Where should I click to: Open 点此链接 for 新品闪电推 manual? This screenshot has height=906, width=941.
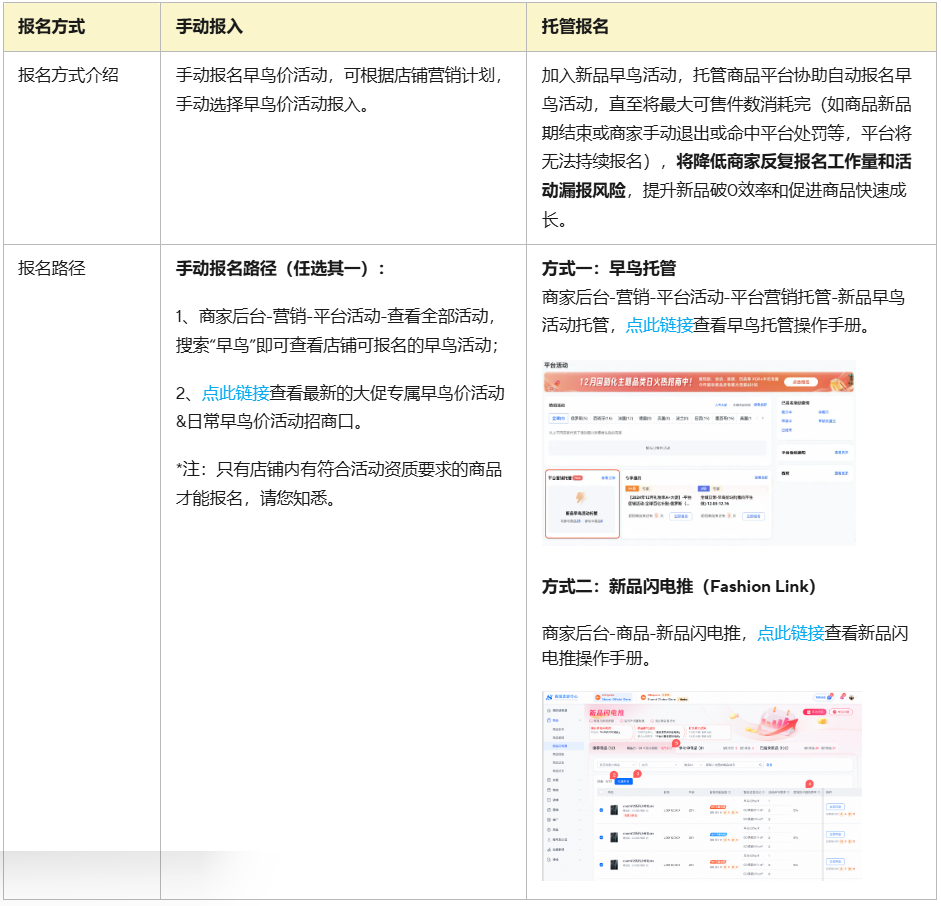coord(790,633)
